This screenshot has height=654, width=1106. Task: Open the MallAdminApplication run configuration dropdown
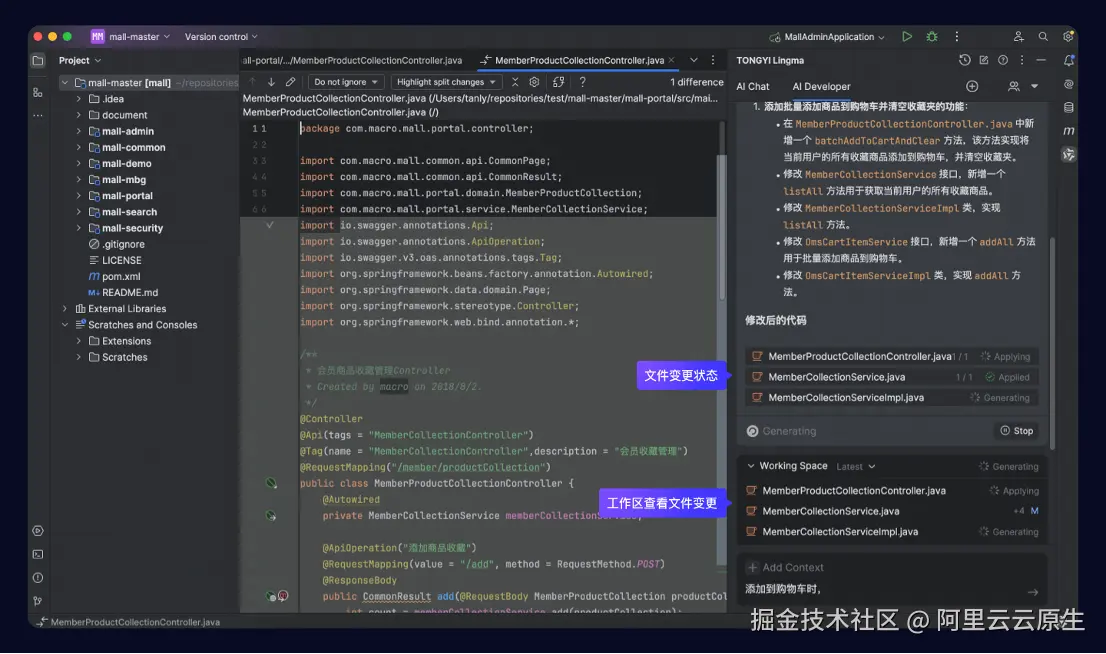[827, 37]
